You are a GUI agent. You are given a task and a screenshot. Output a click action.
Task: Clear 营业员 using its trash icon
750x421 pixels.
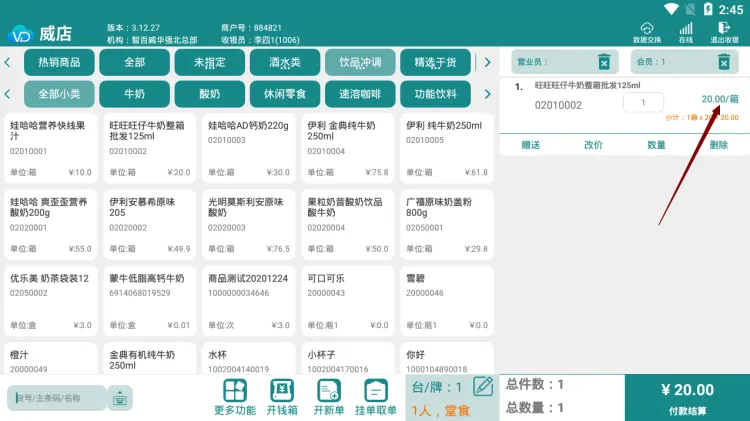603,62
